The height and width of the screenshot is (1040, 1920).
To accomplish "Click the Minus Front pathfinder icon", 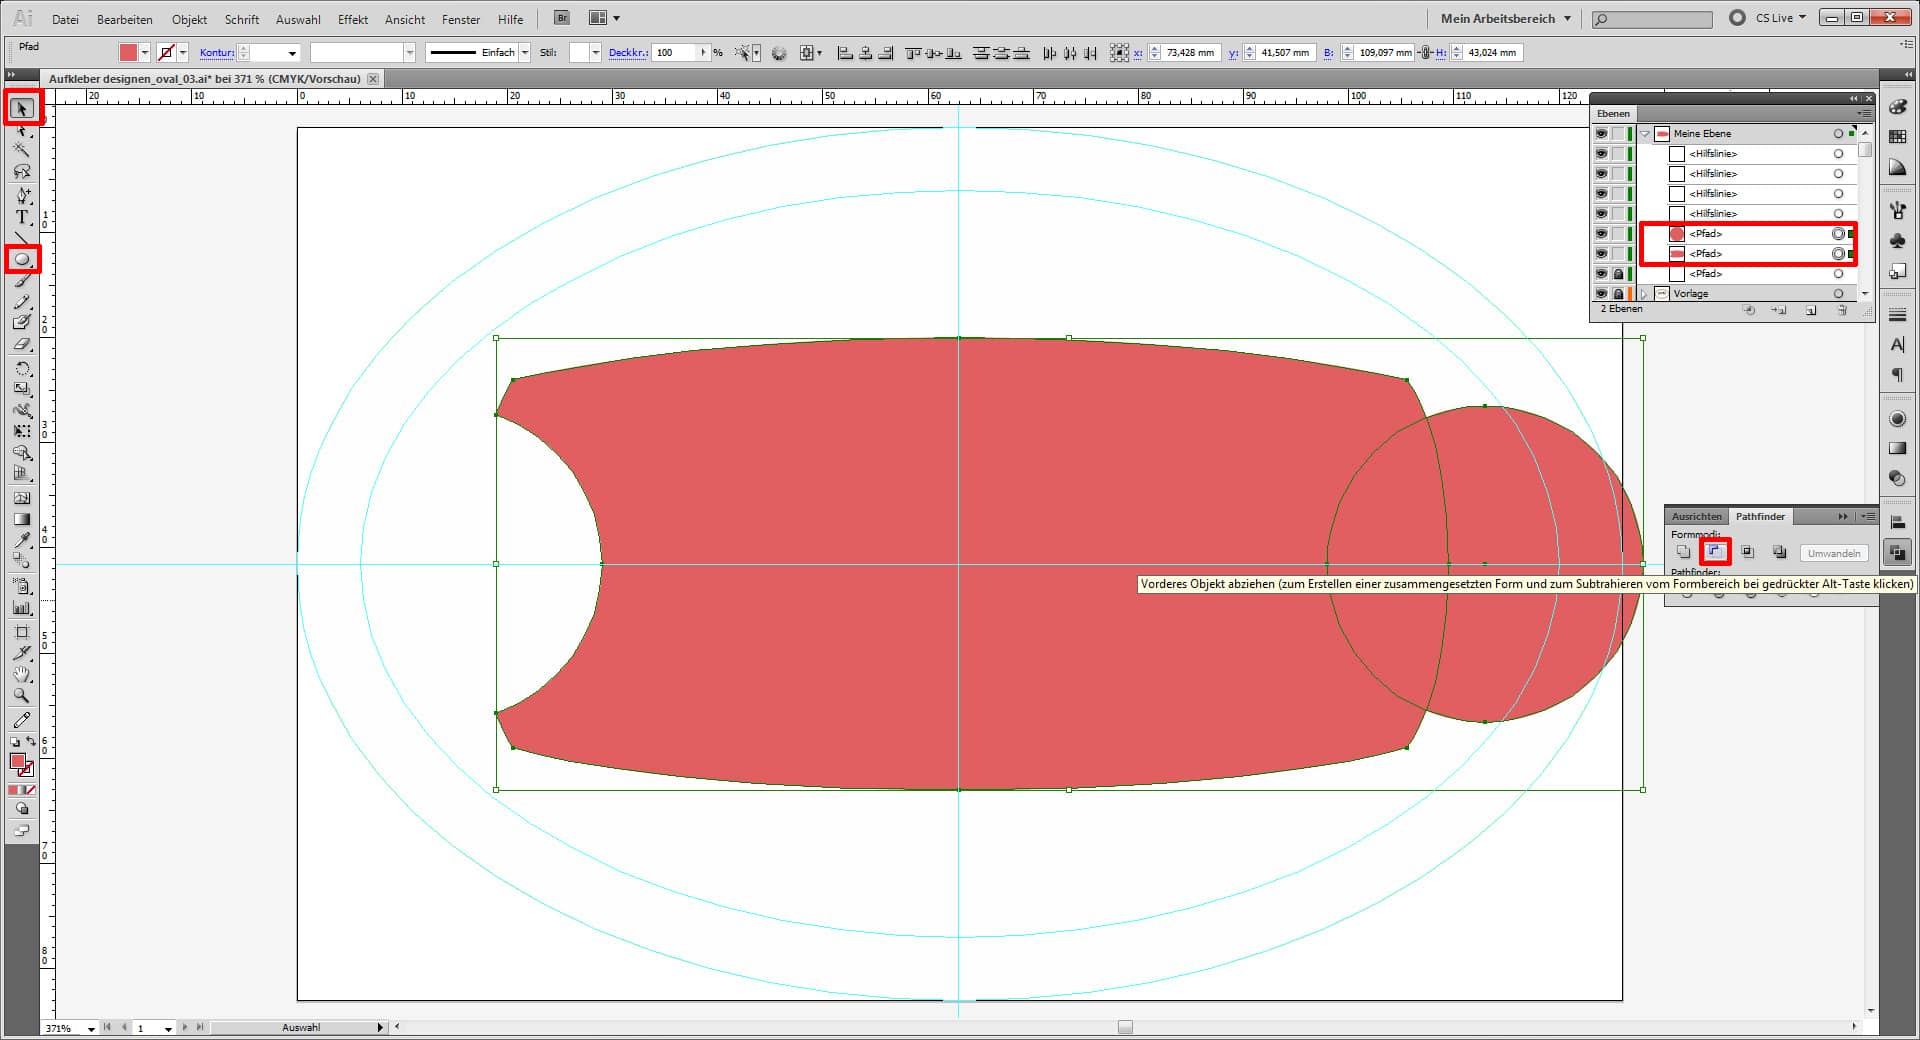I will [x=1715, y=552].
